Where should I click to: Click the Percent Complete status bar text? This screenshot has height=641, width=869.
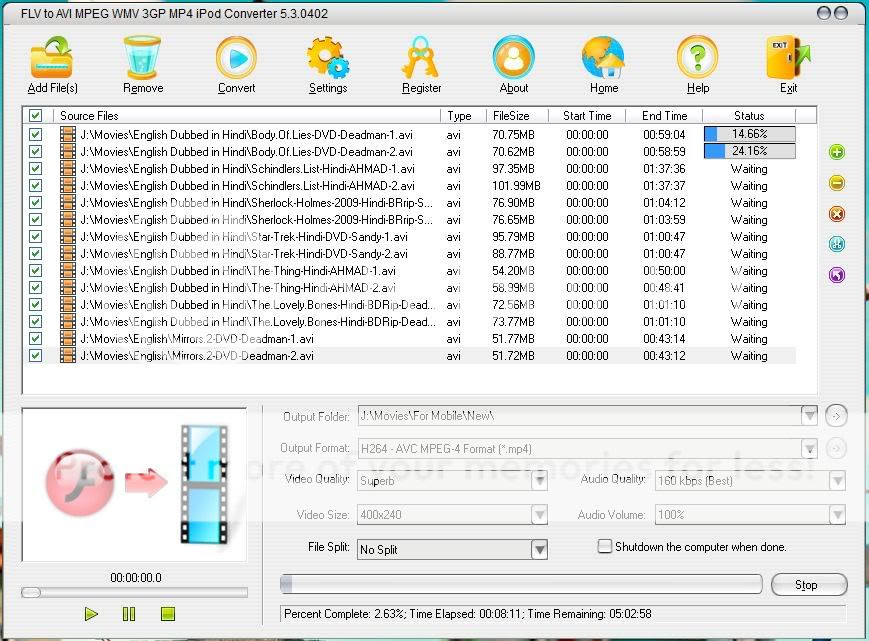pyautogui.click(x=468, y=614)
